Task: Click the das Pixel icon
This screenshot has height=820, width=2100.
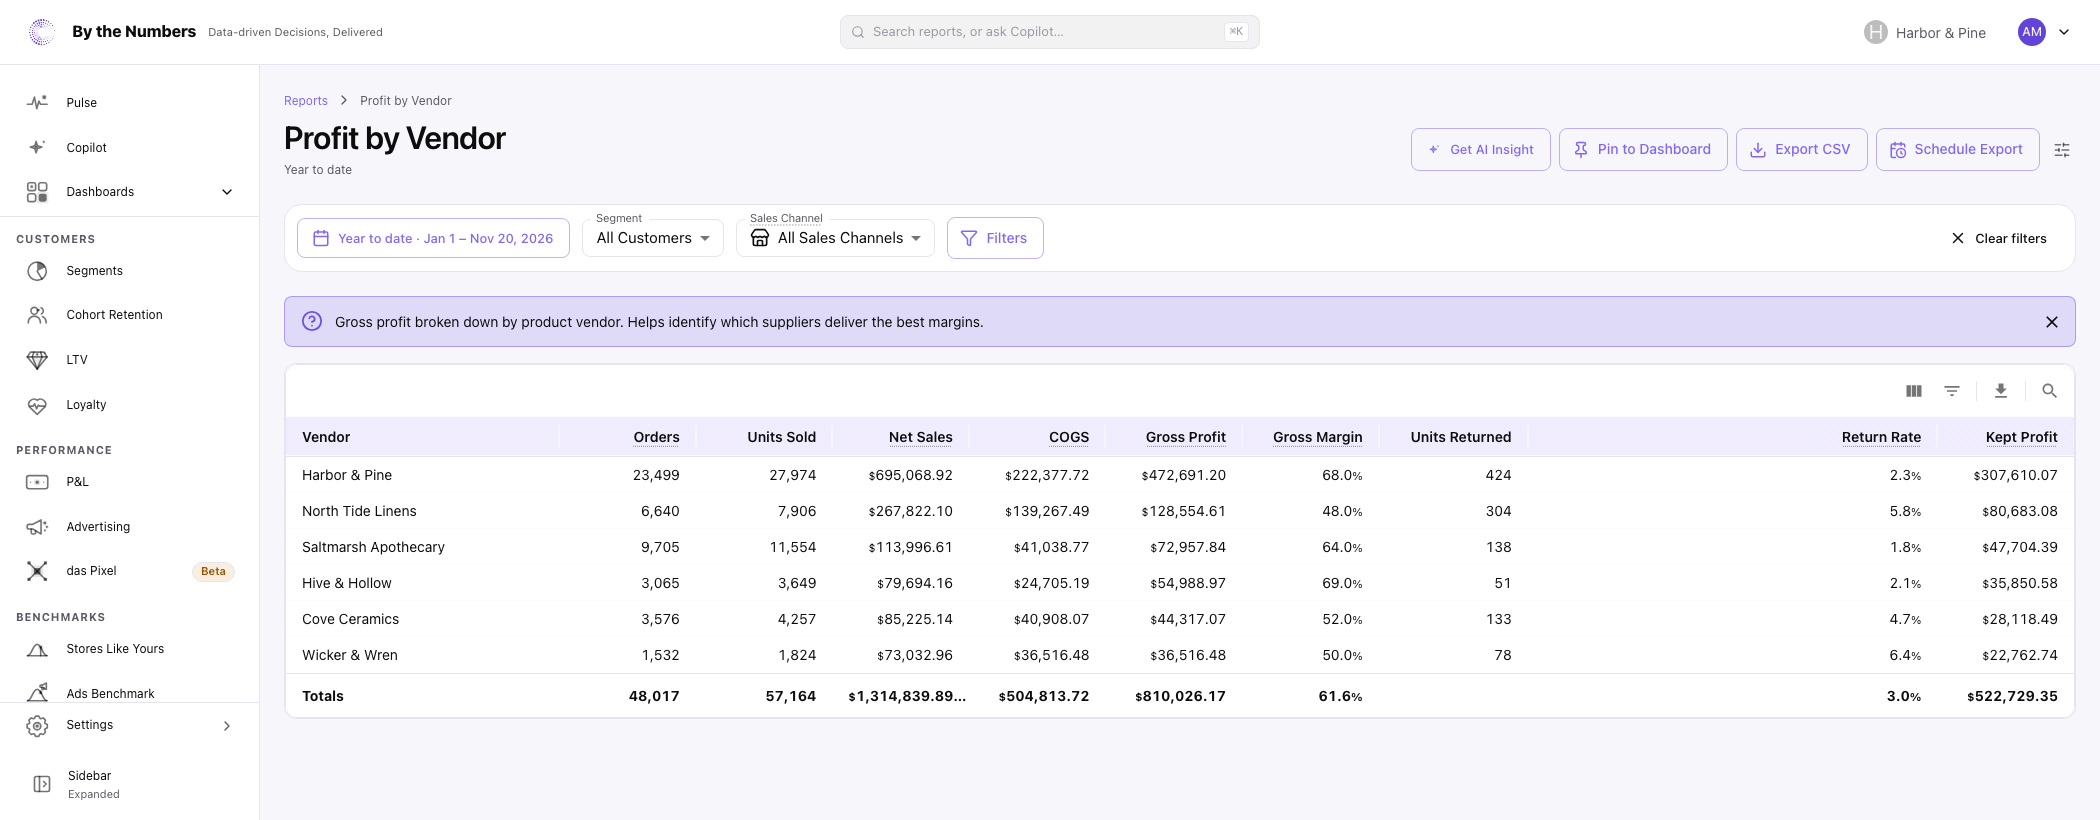Action: coord(37,571)
